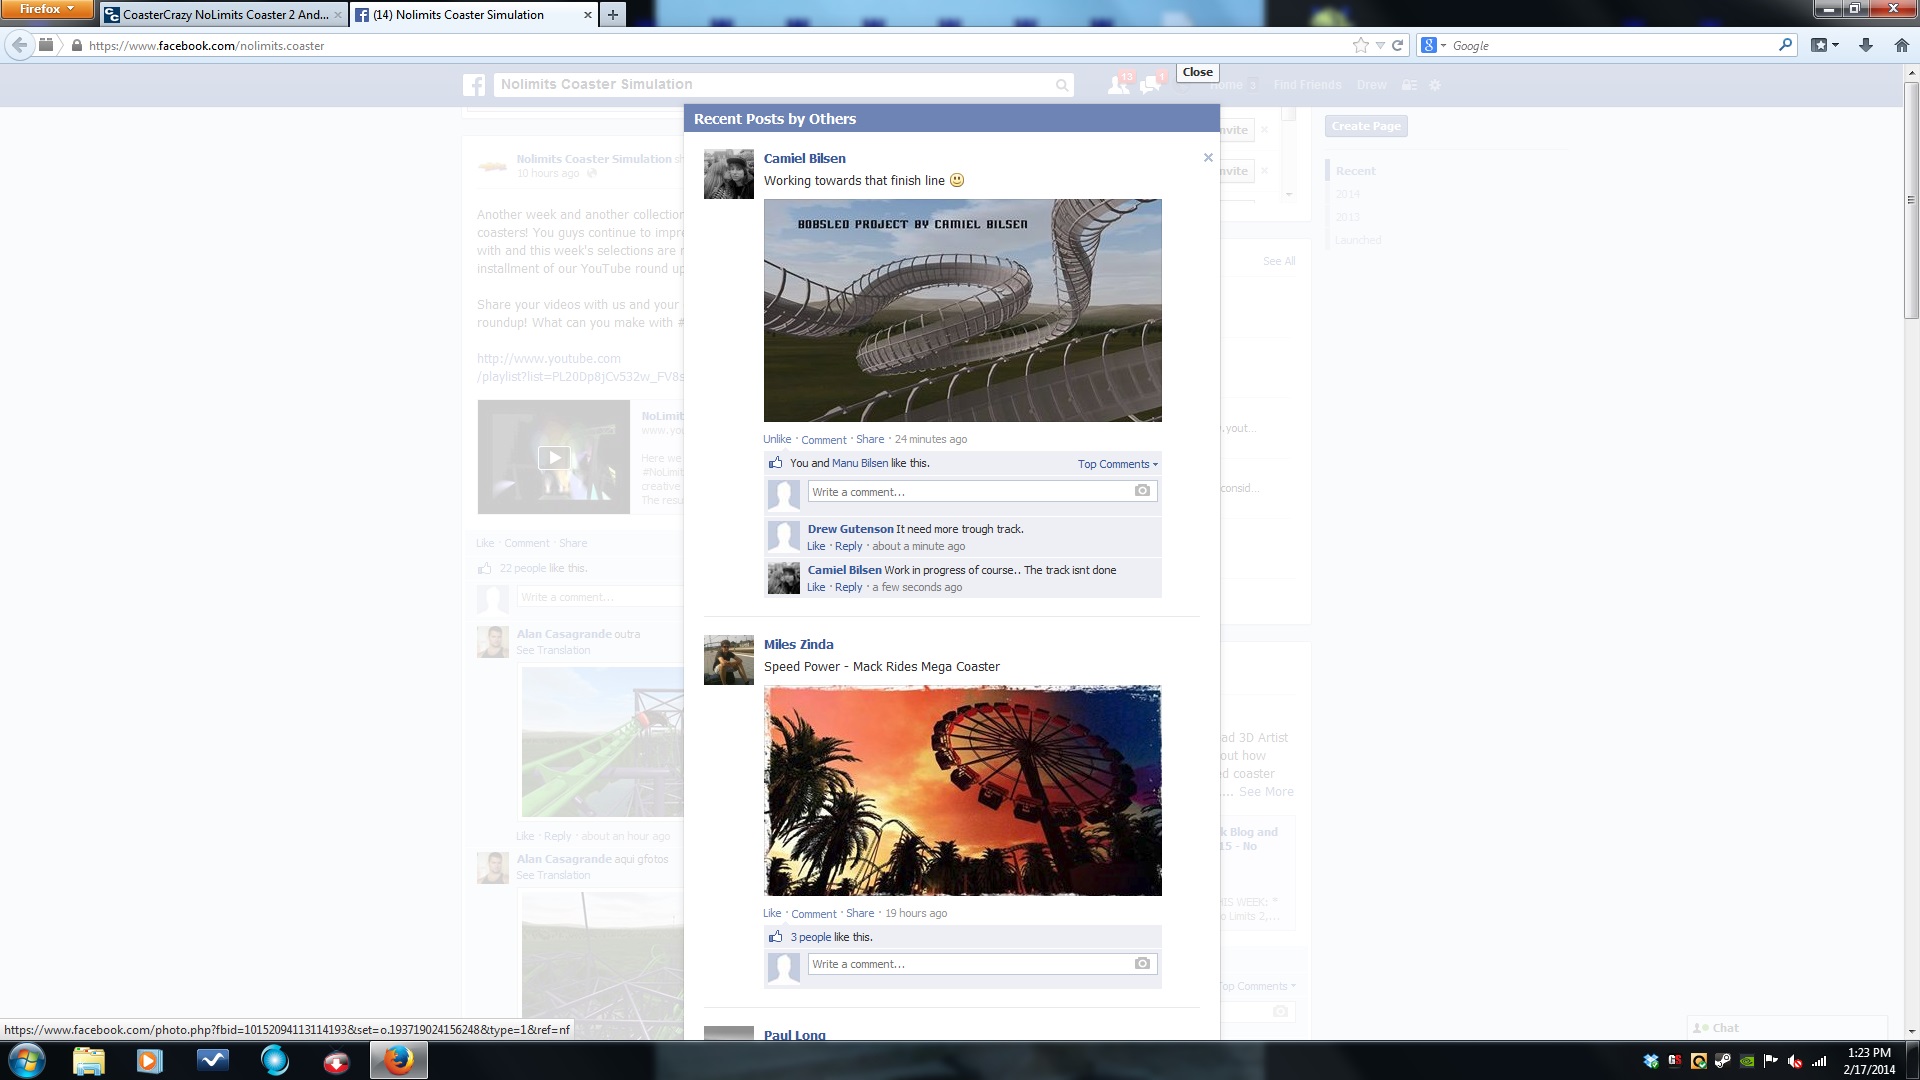Open the Bobsled Project coaster image
This screenshot has width=1920, height=1080.
pos(962,310)
